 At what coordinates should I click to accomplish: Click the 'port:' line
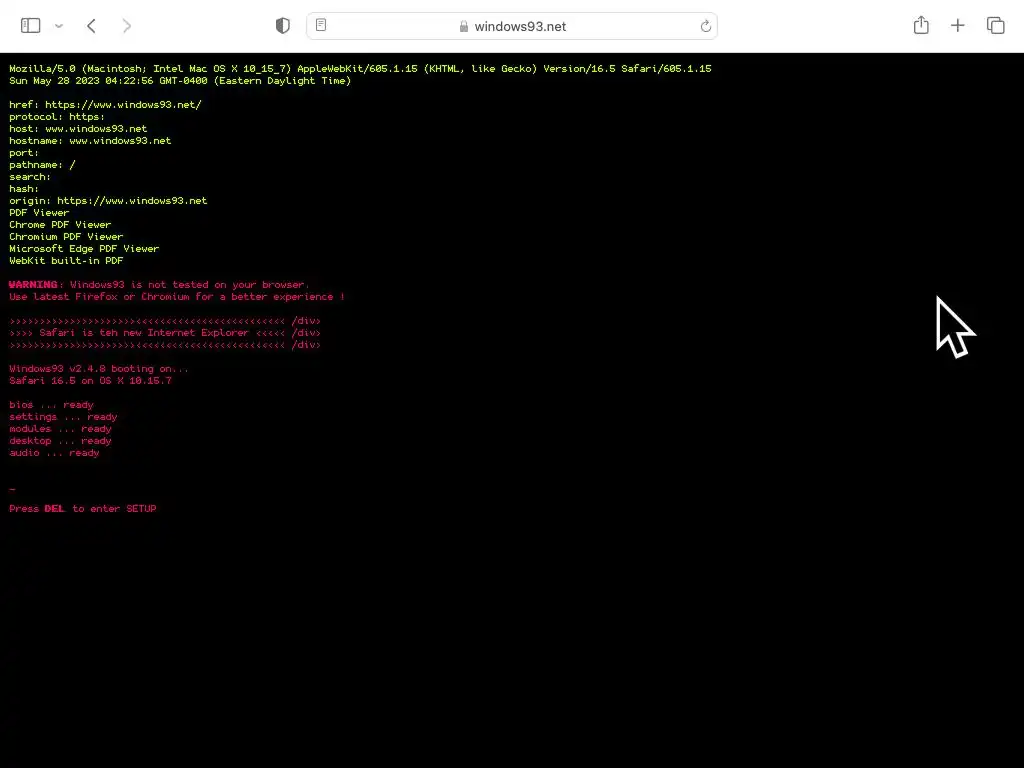click(x=24, y=153)
